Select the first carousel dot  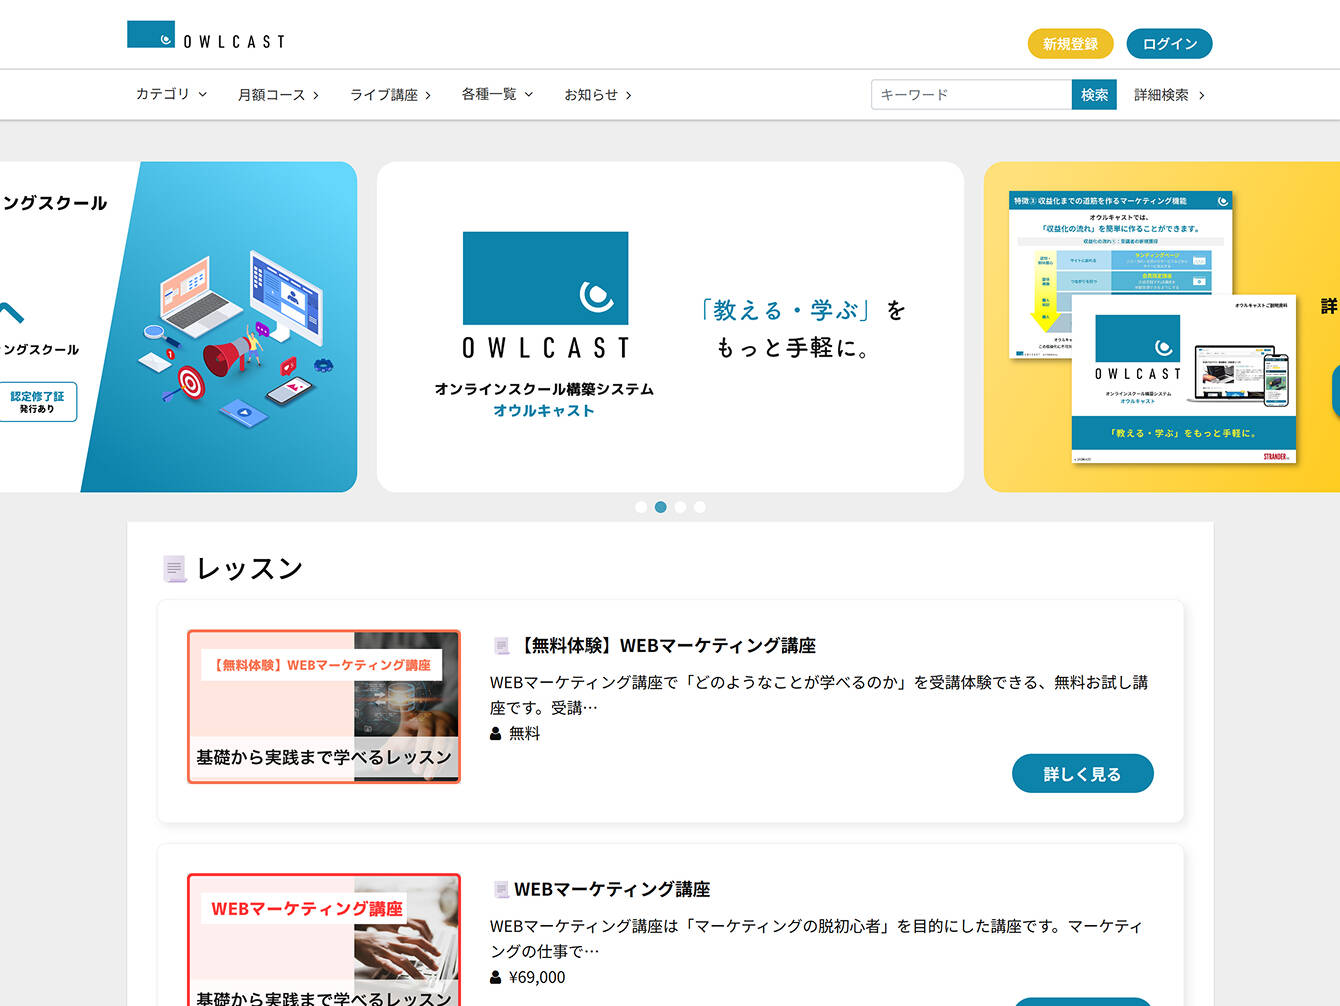tap(641, 507)
